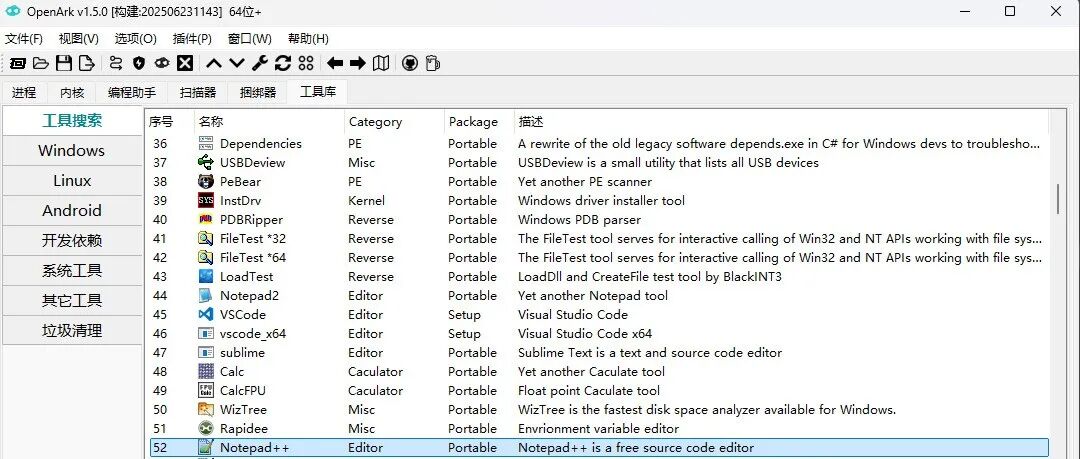1080x459 pixels.
Task: Click the GitHub cat toolbar icon
Action: pos(410,63)
